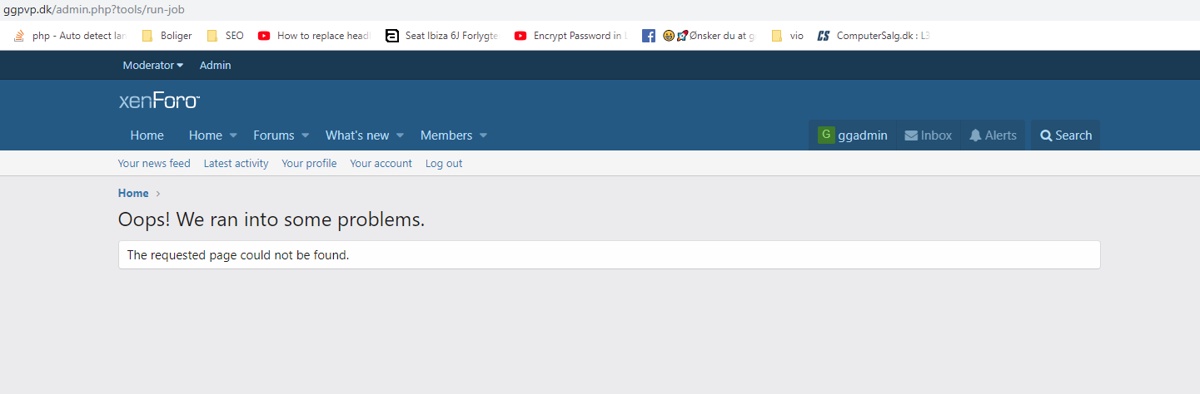1200x394 pixels.
Task: Click 'The requested page could not be found.' message
Action: 238,255
